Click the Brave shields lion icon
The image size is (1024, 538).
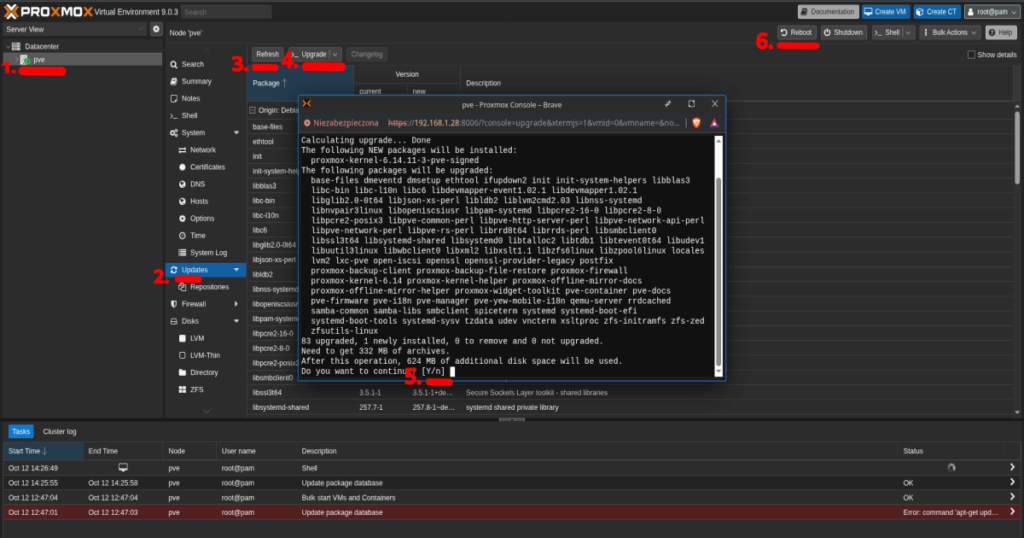click(697, 123)
